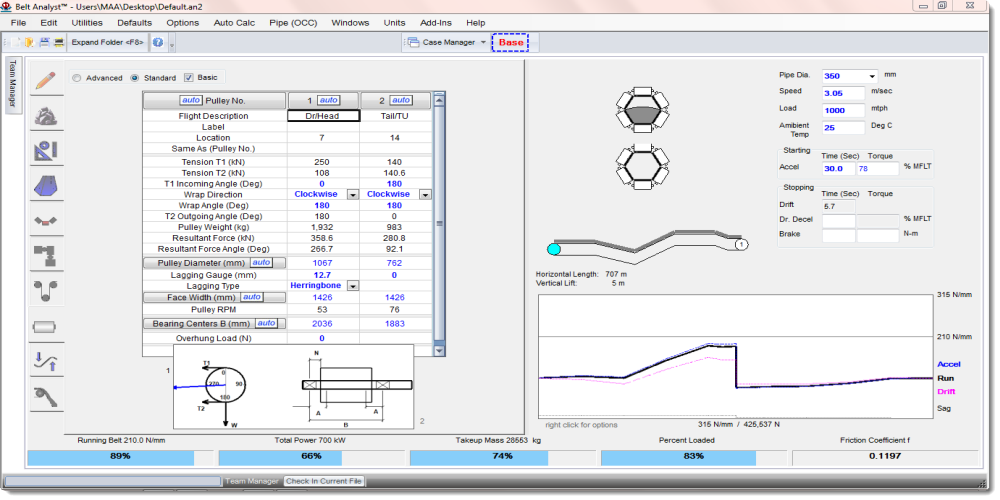Click the Case Manager windows icon

click(413, 42)
